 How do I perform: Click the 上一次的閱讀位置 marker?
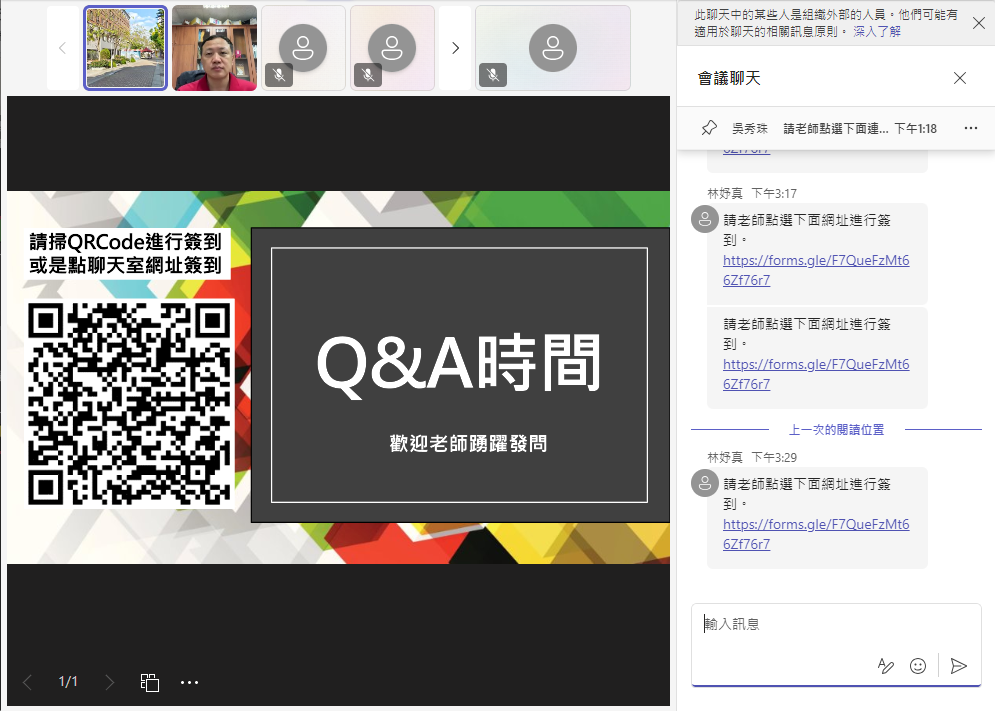836,430
